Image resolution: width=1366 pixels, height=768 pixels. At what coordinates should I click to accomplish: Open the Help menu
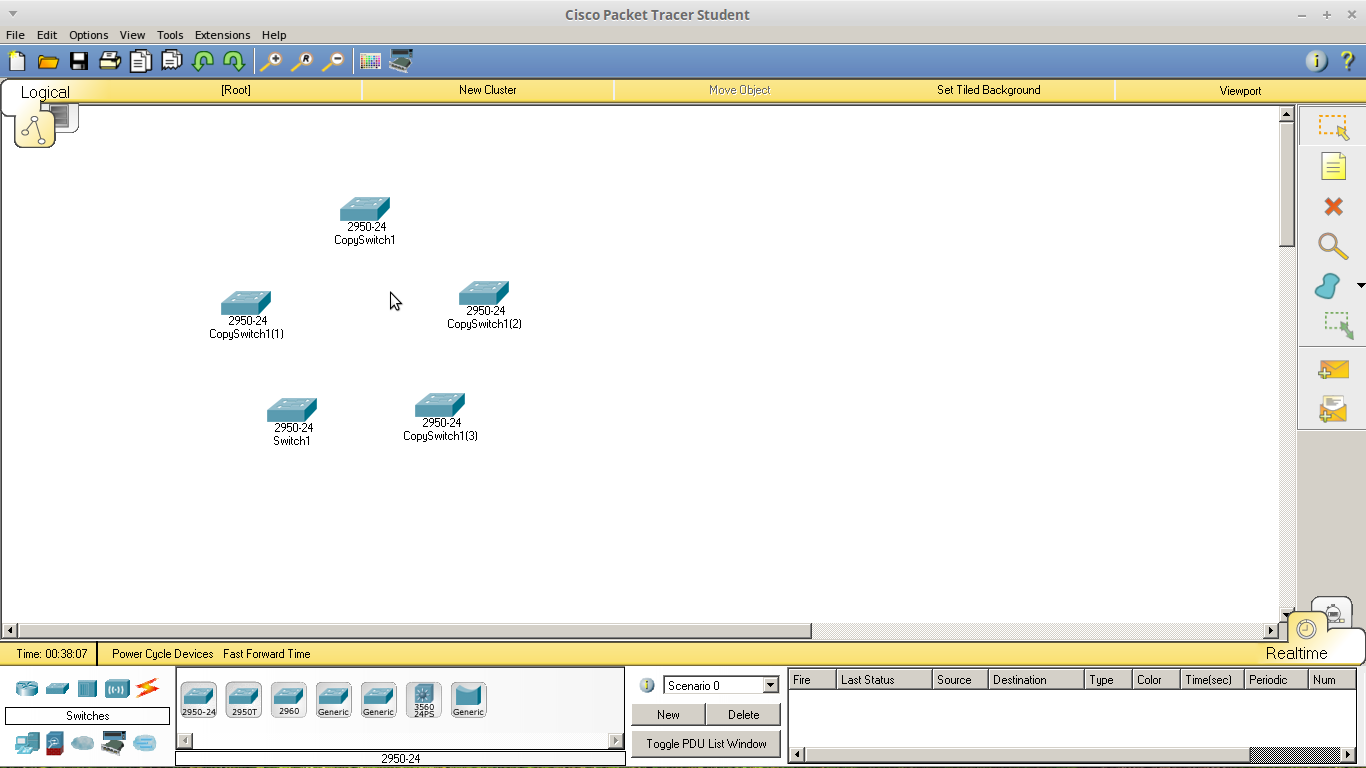click(273, 34)
